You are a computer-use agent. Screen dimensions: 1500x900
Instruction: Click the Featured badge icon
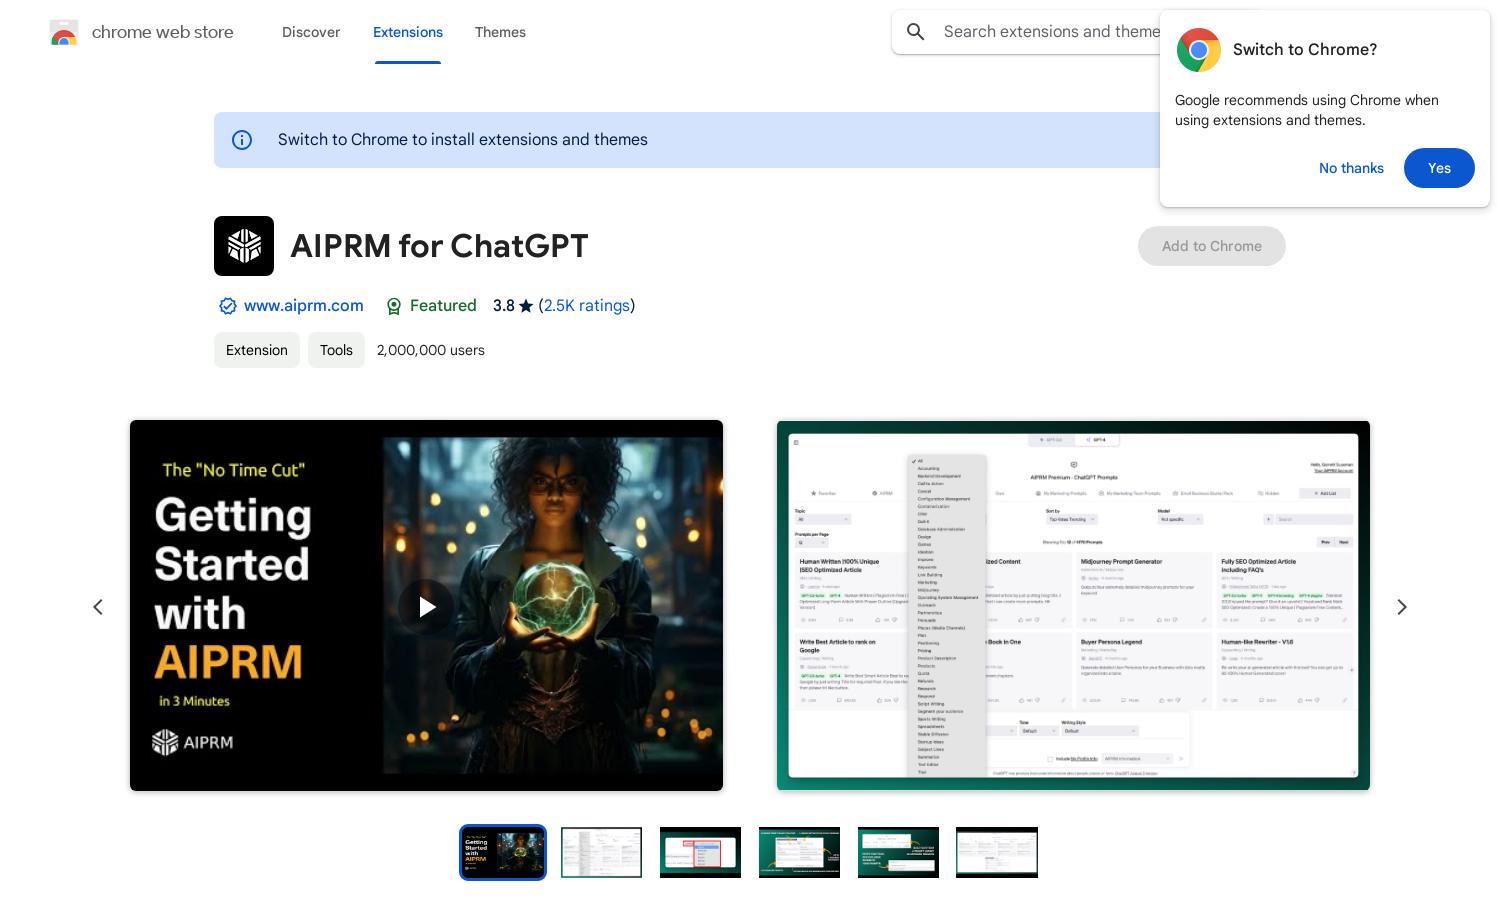pos(394,306)
